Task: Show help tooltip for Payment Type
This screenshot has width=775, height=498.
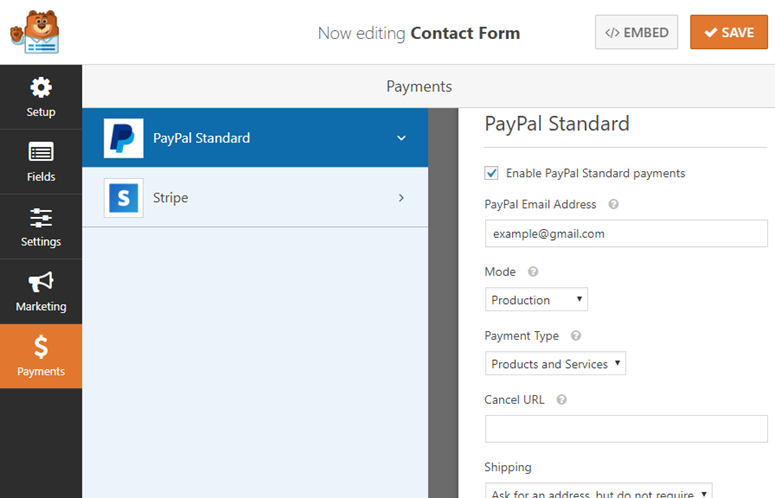Action: click(x=576, y=335)
